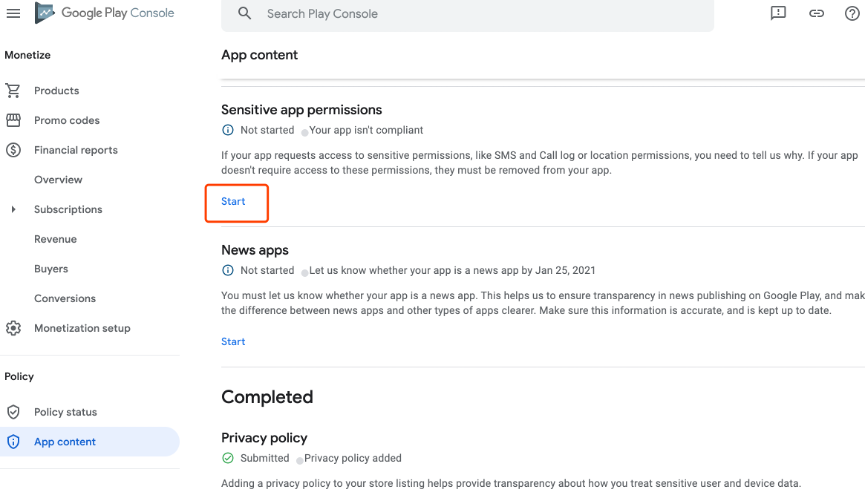
Task: Click the copy link icon
Action: click(x=816, y=13)
